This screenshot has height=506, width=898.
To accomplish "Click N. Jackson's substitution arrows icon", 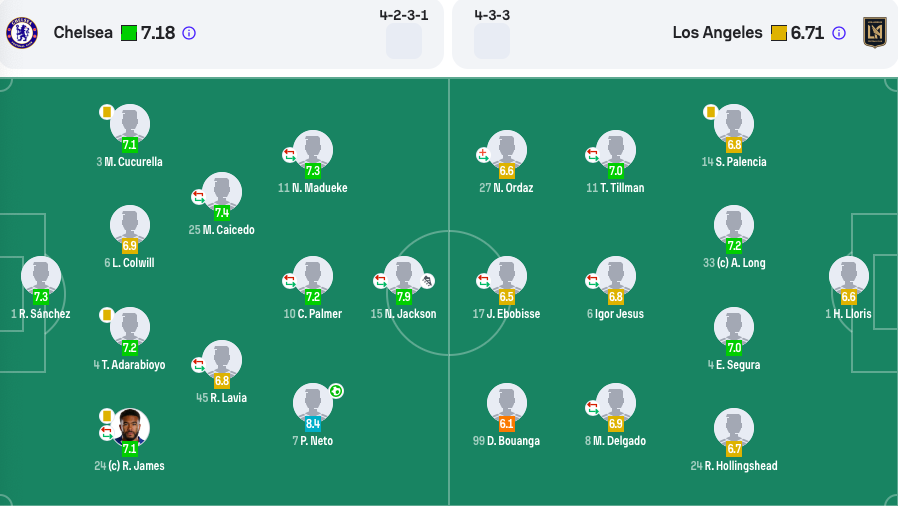I will [380, 281].
